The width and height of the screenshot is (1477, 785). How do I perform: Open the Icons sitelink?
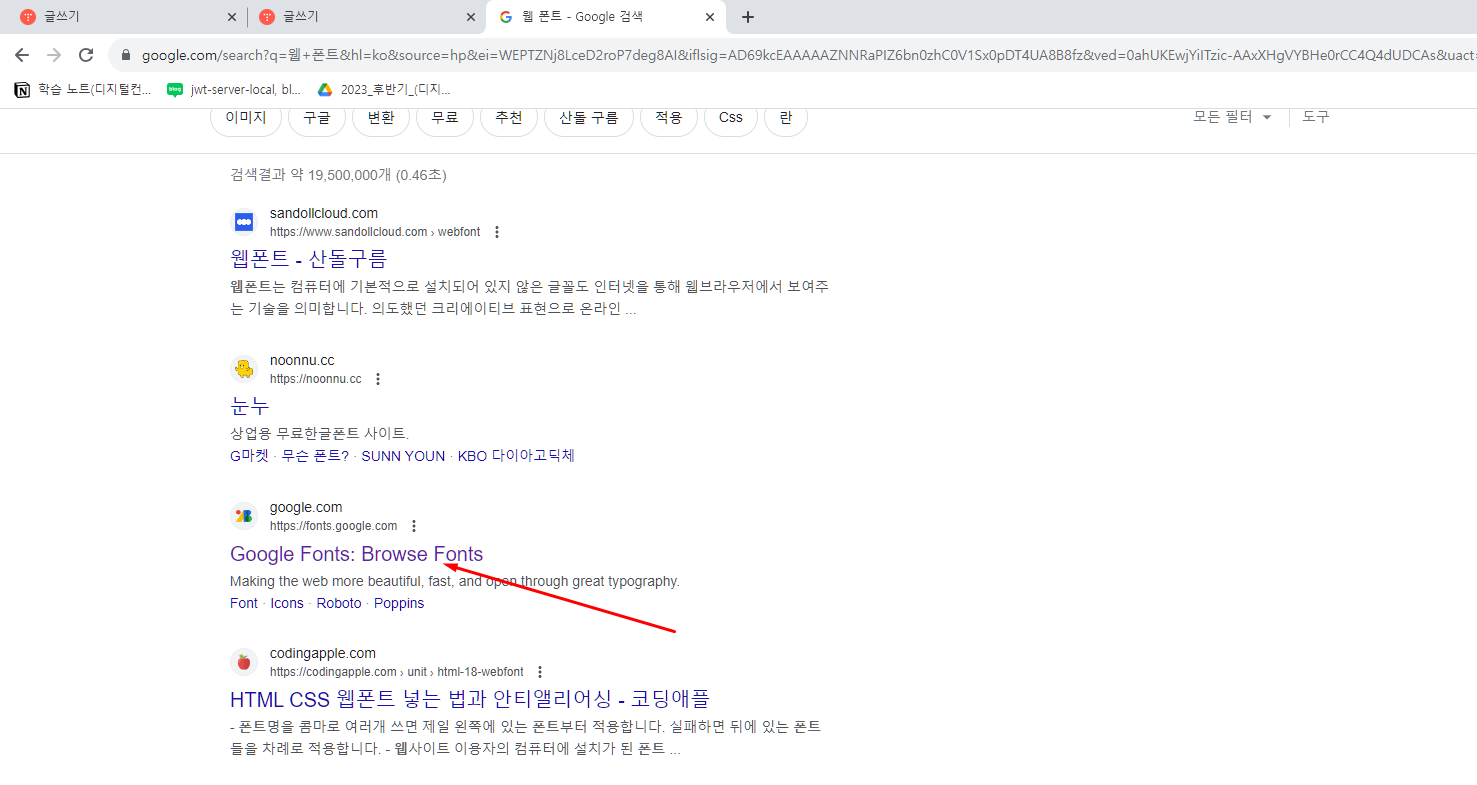tap(287, 603)
